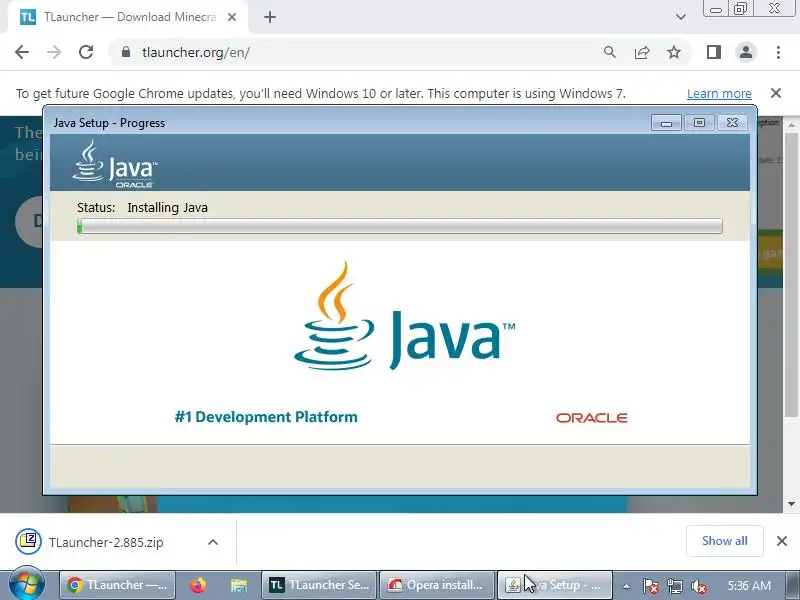The width and height of the screenshot is (800, 600).
Task: Maximize the Java Setup window
Action: tap(699, 123)
